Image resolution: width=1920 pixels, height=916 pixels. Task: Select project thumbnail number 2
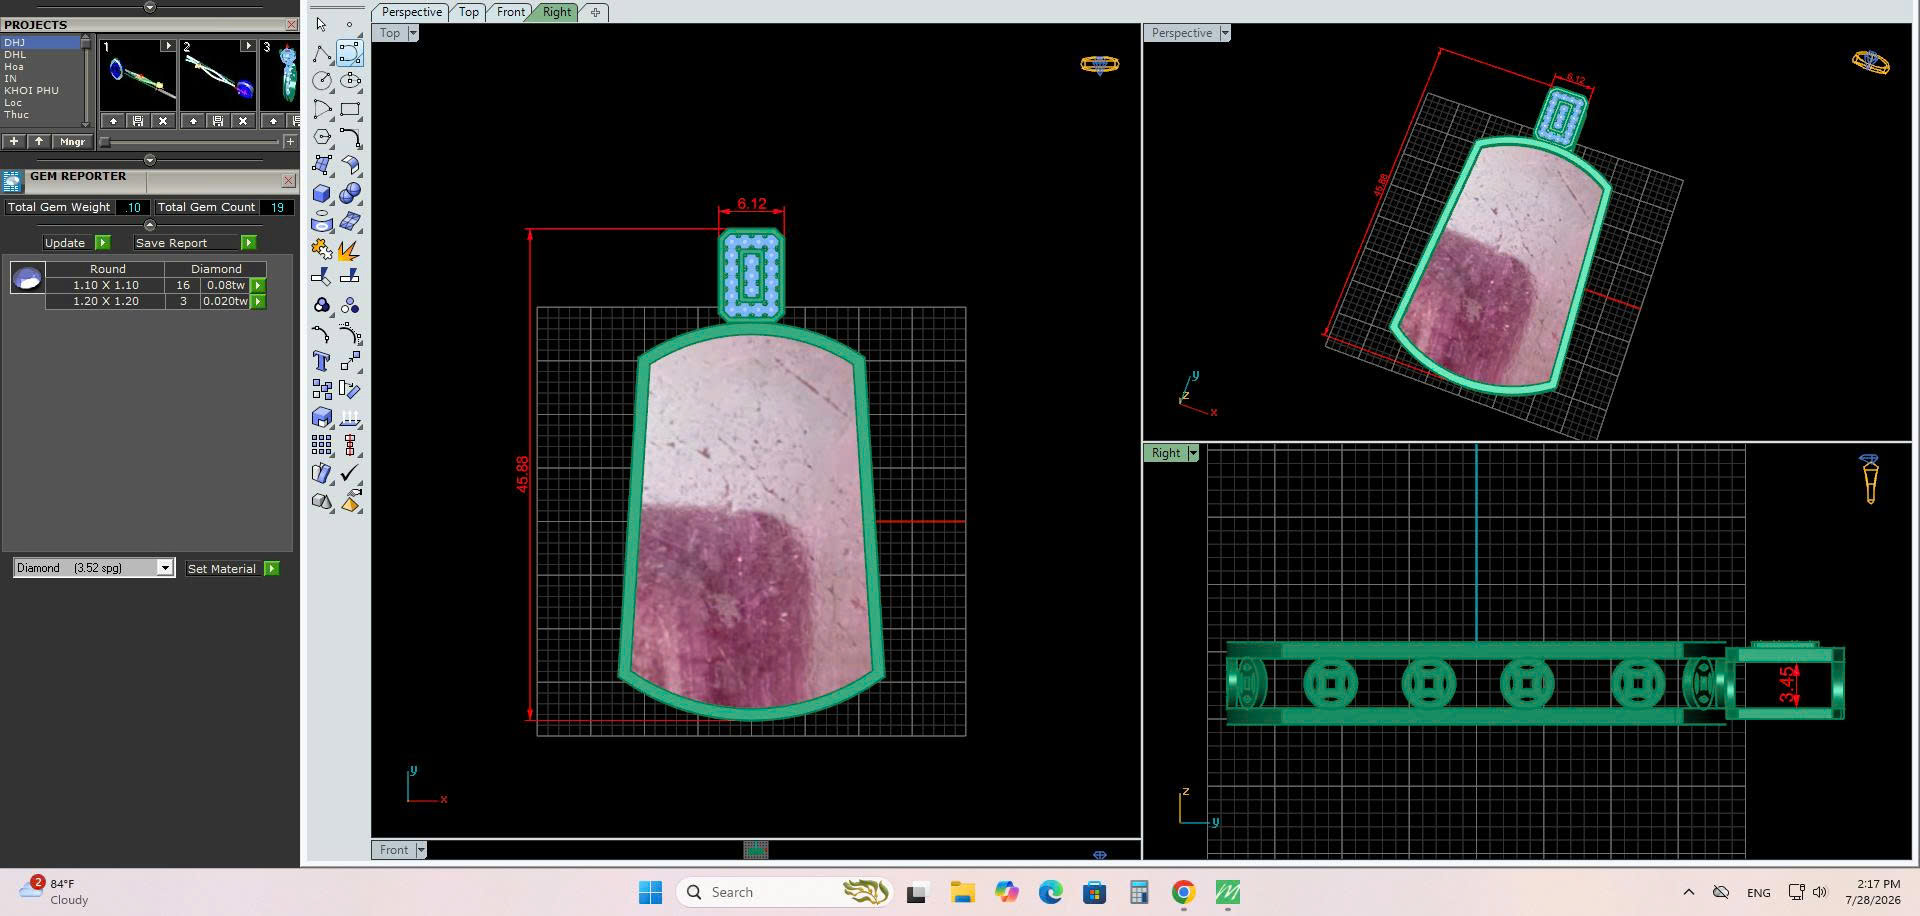(x=218, y=76)
